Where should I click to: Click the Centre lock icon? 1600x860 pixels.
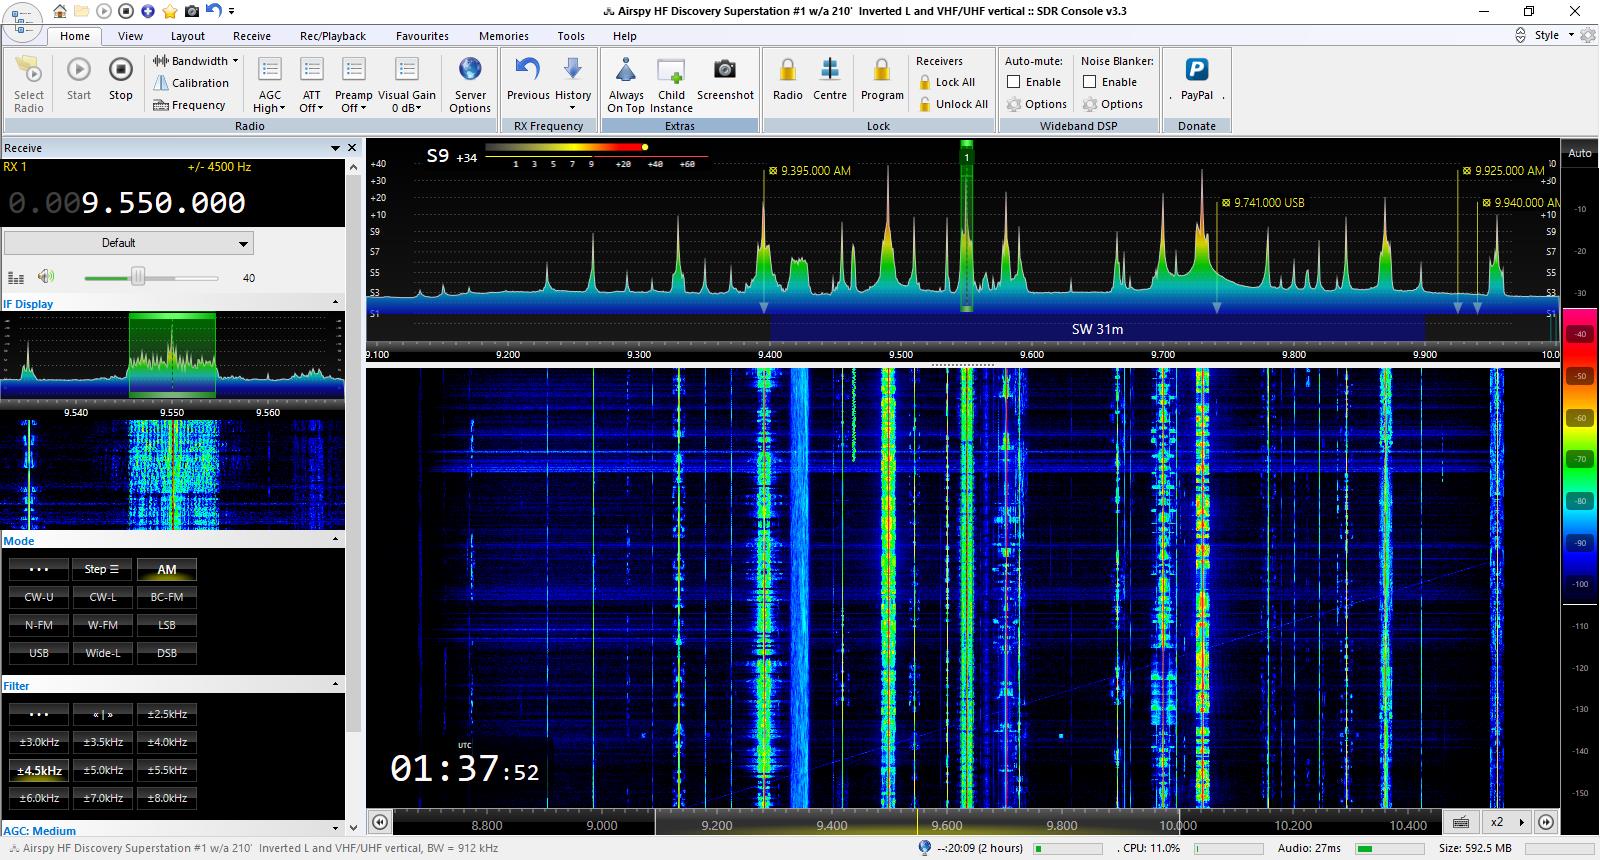click(829, 70)
